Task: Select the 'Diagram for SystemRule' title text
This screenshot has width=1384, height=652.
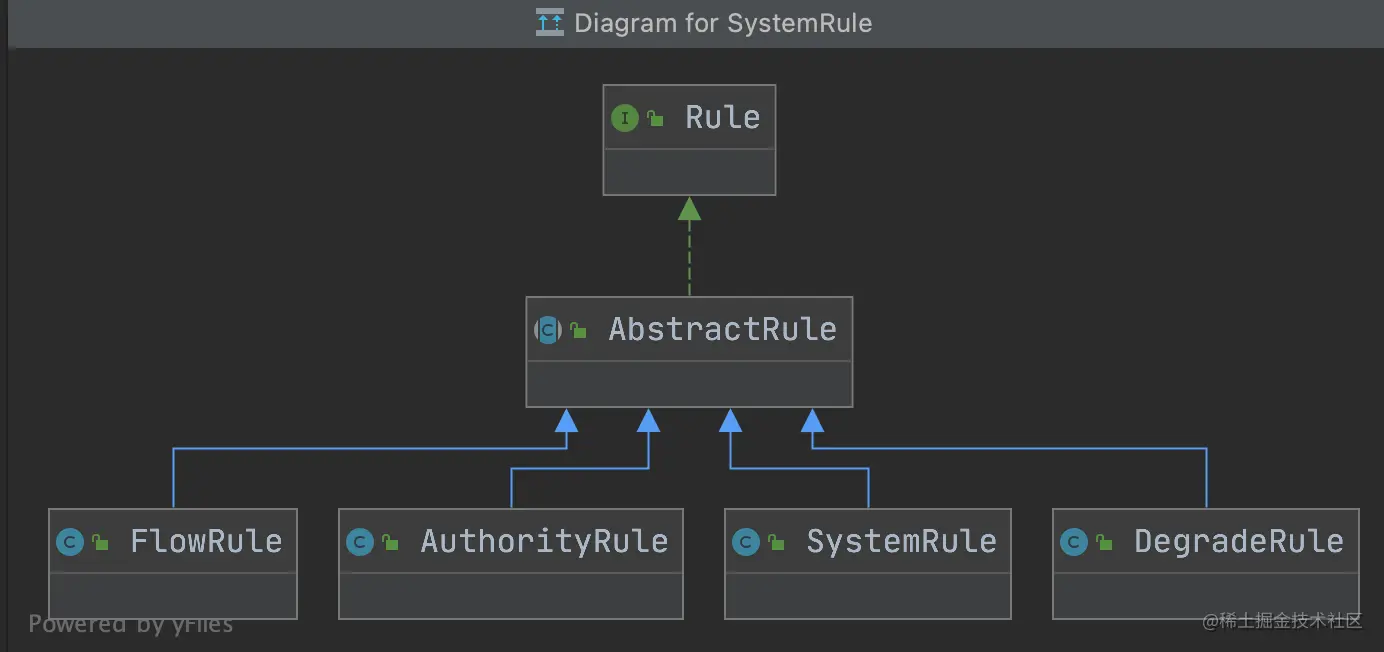Action: [723, 23]
